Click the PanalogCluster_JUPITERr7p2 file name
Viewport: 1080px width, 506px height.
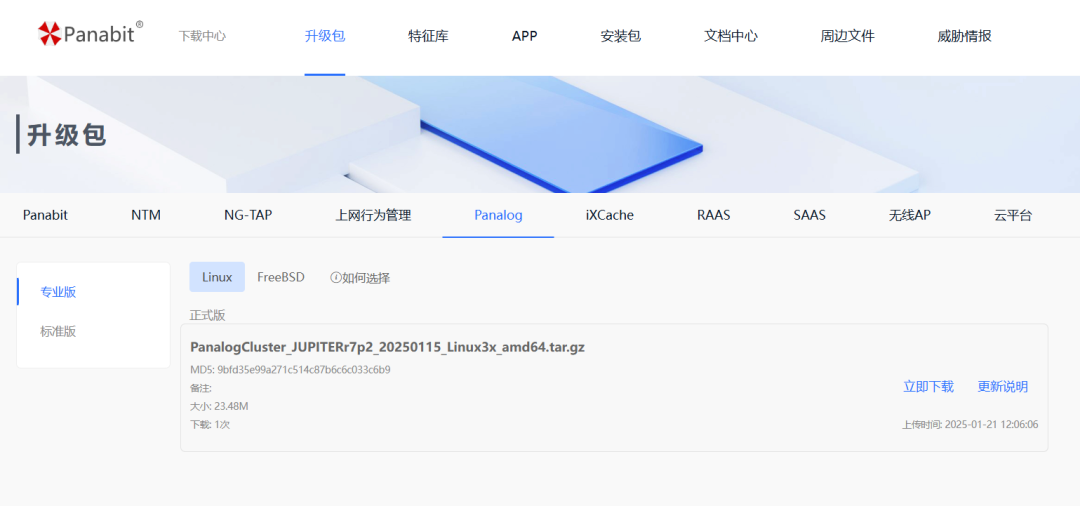point(387,346)
